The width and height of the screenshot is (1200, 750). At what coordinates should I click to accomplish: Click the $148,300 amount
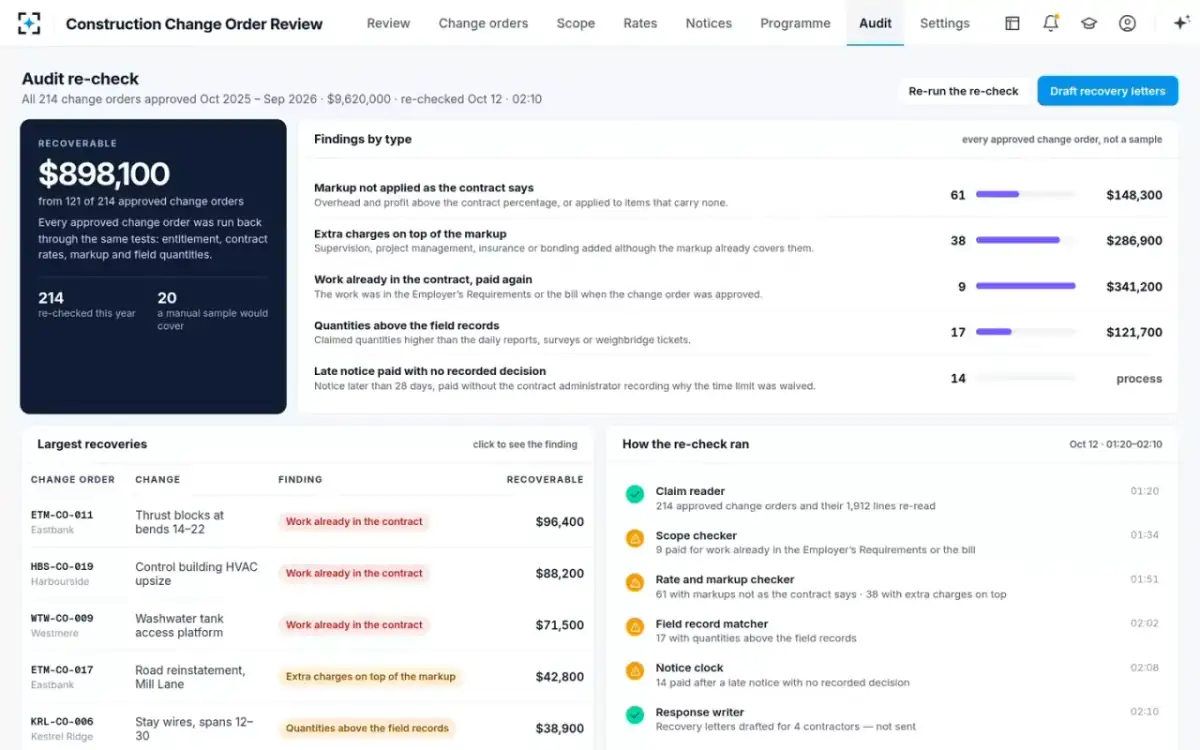point(1134,195)
